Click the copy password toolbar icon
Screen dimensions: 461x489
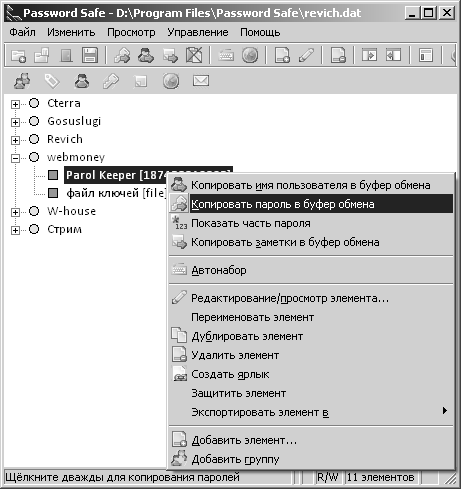tap(122, 55)
